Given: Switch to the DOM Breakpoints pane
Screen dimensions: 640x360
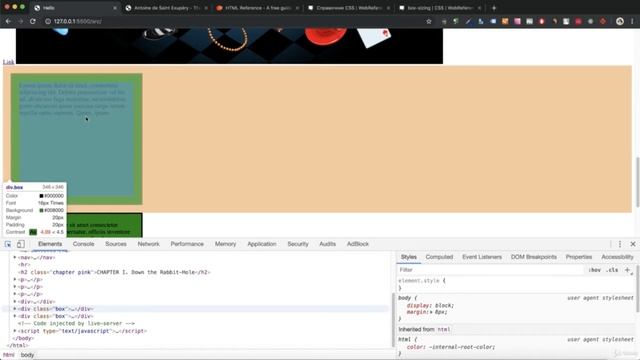Looking at the screenshot, I should coord(533,257).
